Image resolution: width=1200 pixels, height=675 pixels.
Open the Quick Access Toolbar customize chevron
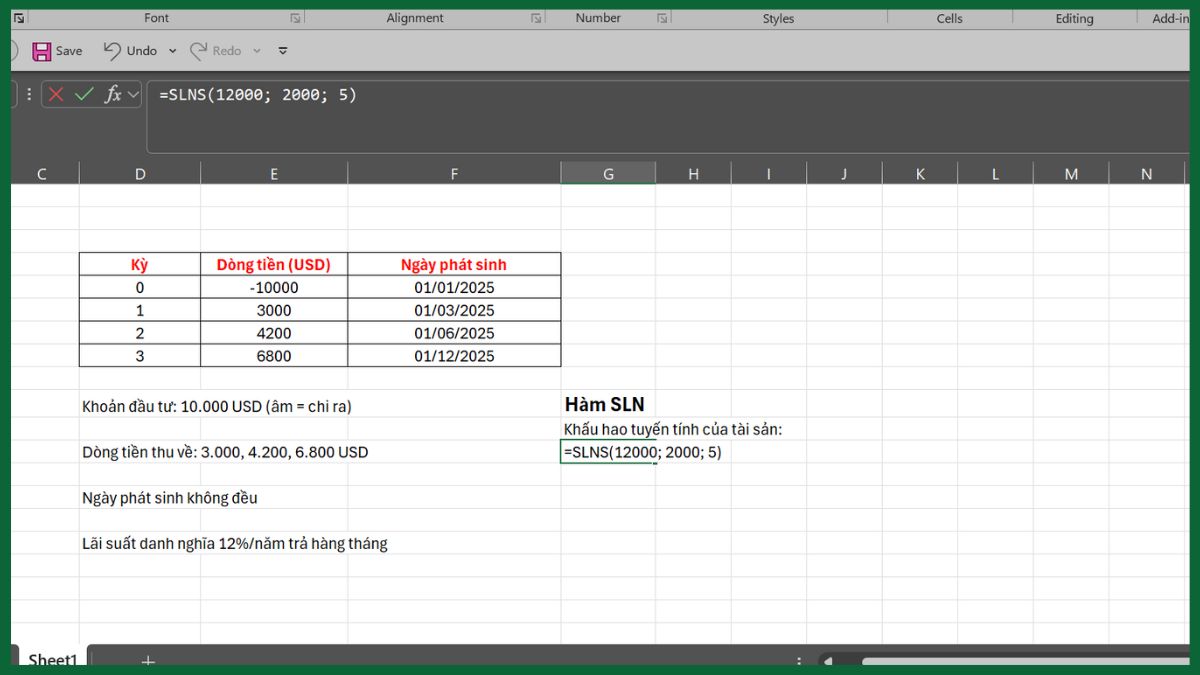coord(283,50)
